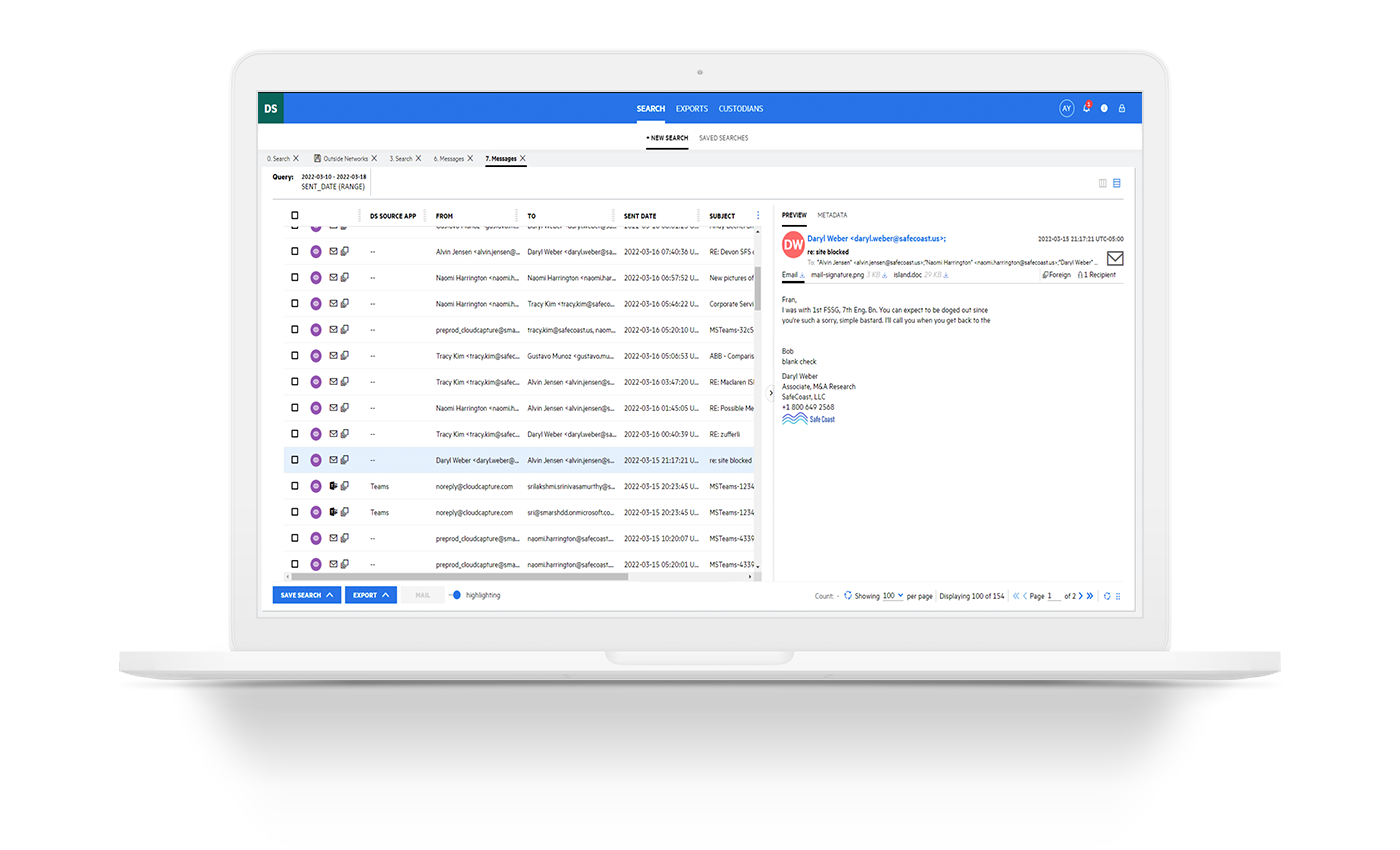Open the Custodians tab in top navigation
This screenshot has width=1400, height=850.
(739, 108)
